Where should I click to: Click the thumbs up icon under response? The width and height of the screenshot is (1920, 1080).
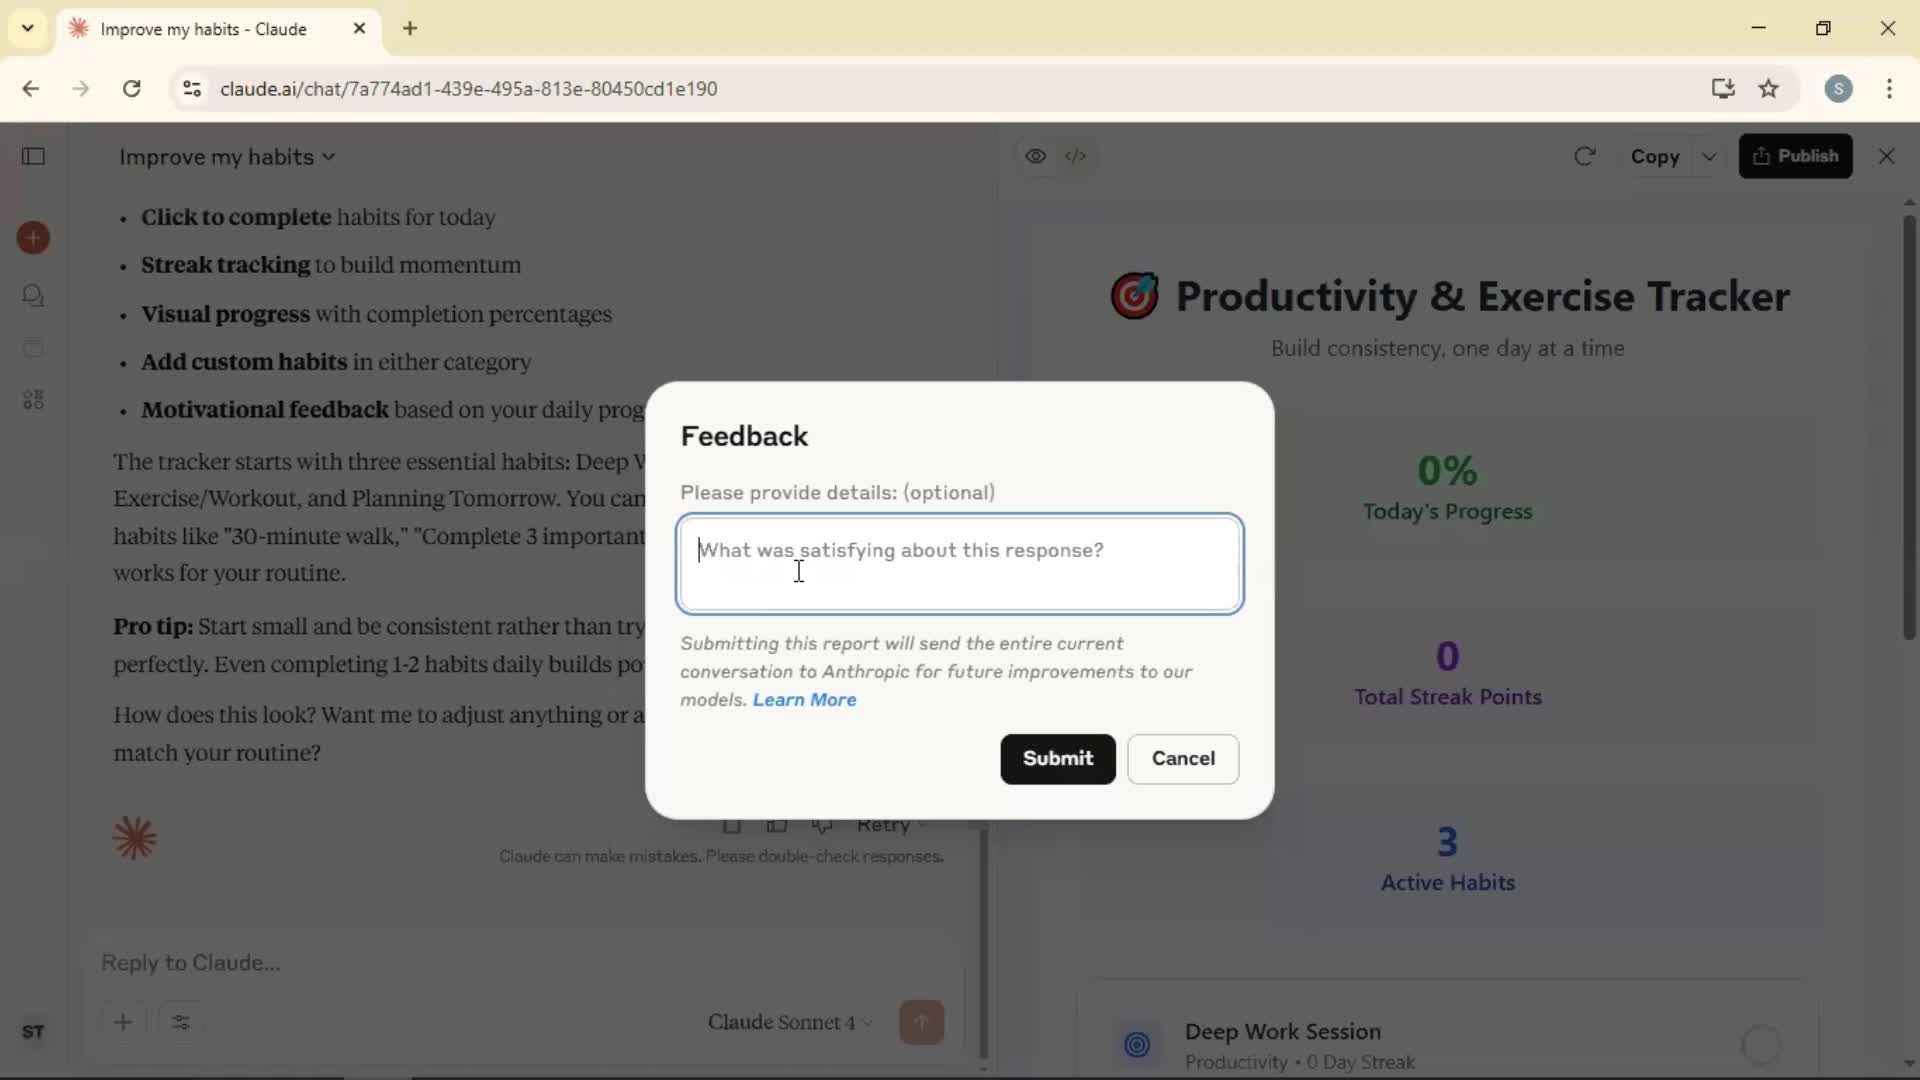777,826
